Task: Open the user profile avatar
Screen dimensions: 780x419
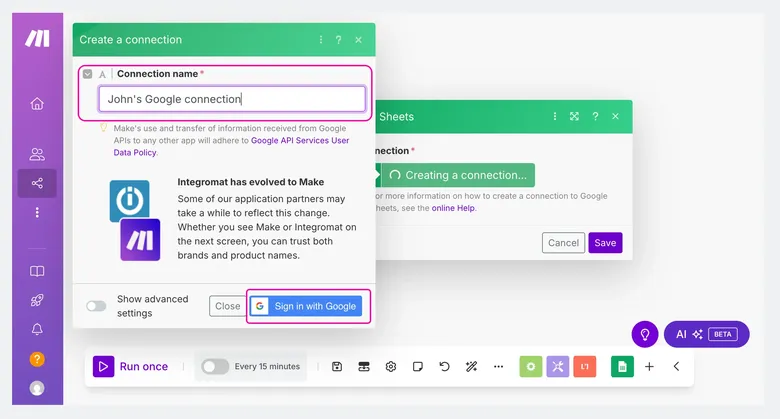Action: click(x=37, y=388)
